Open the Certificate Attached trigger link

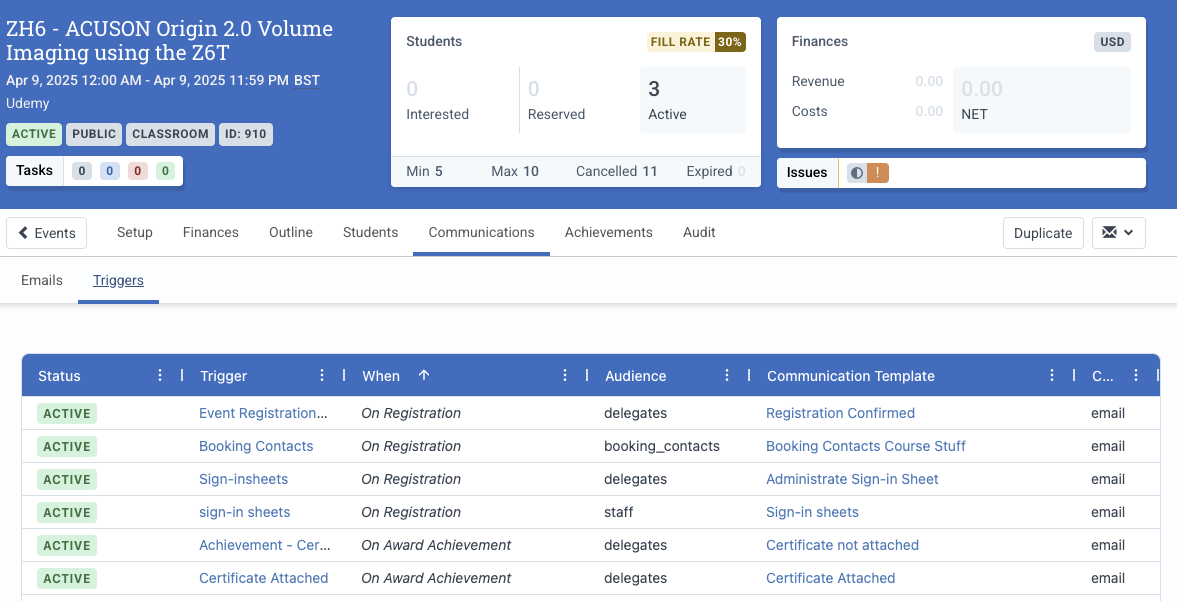point(263,578)
